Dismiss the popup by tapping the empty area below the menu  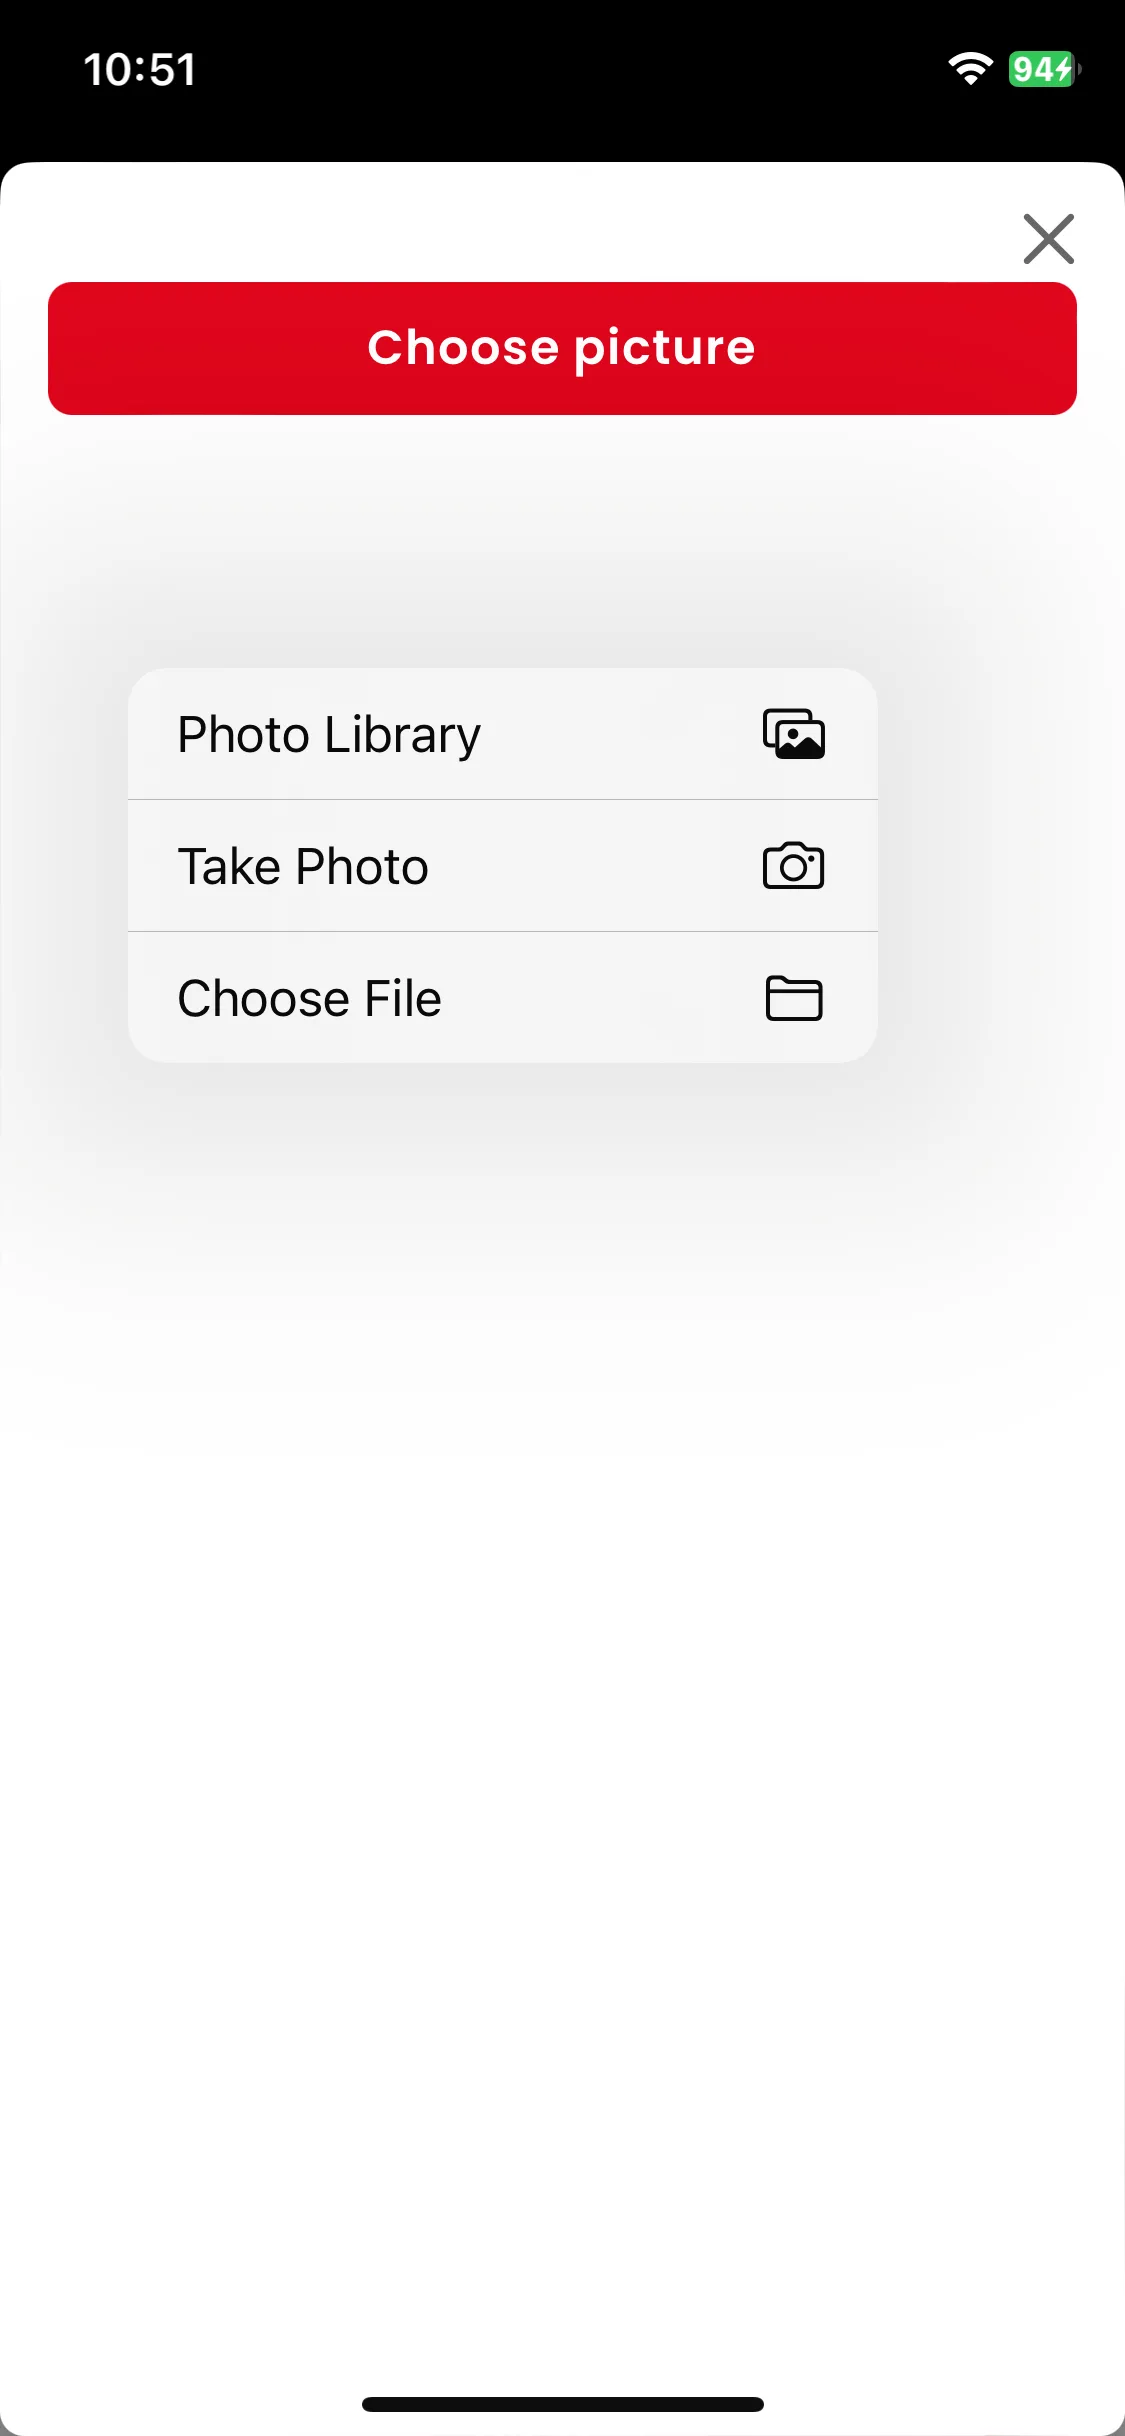click(x=562, y=1700)
